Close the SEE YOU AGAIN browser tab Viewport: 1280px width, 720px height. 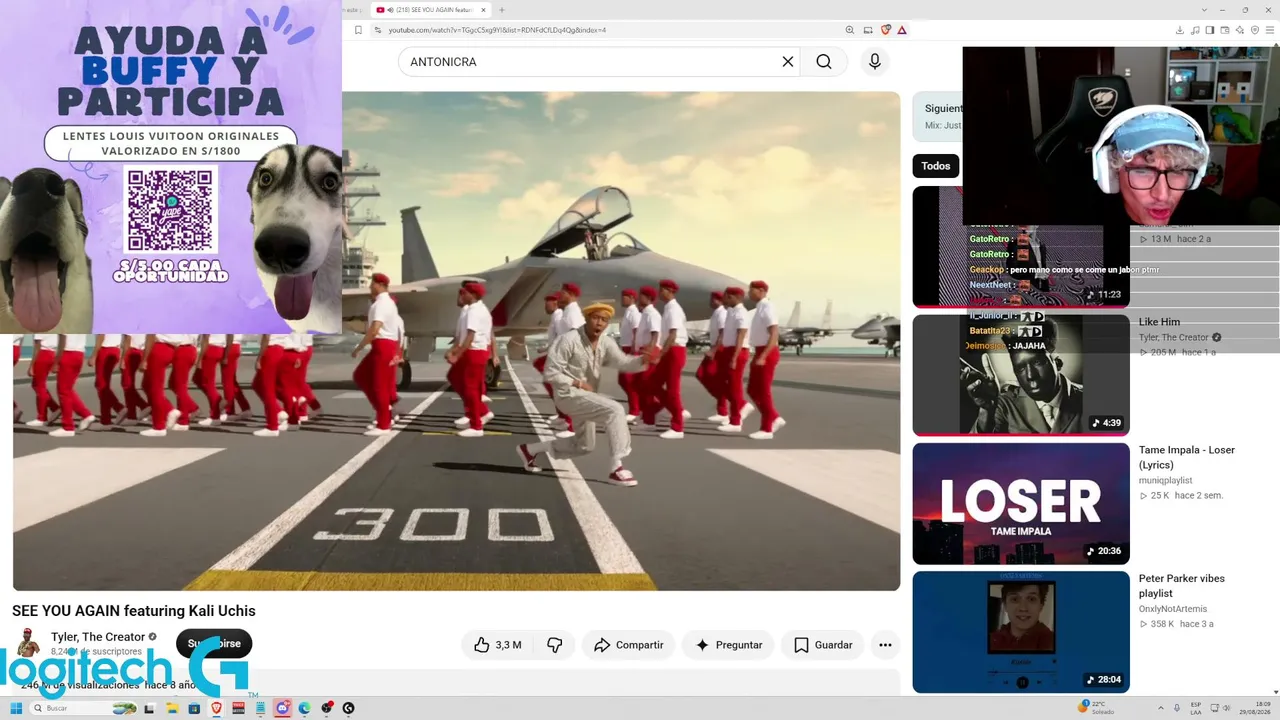[484, 10]
